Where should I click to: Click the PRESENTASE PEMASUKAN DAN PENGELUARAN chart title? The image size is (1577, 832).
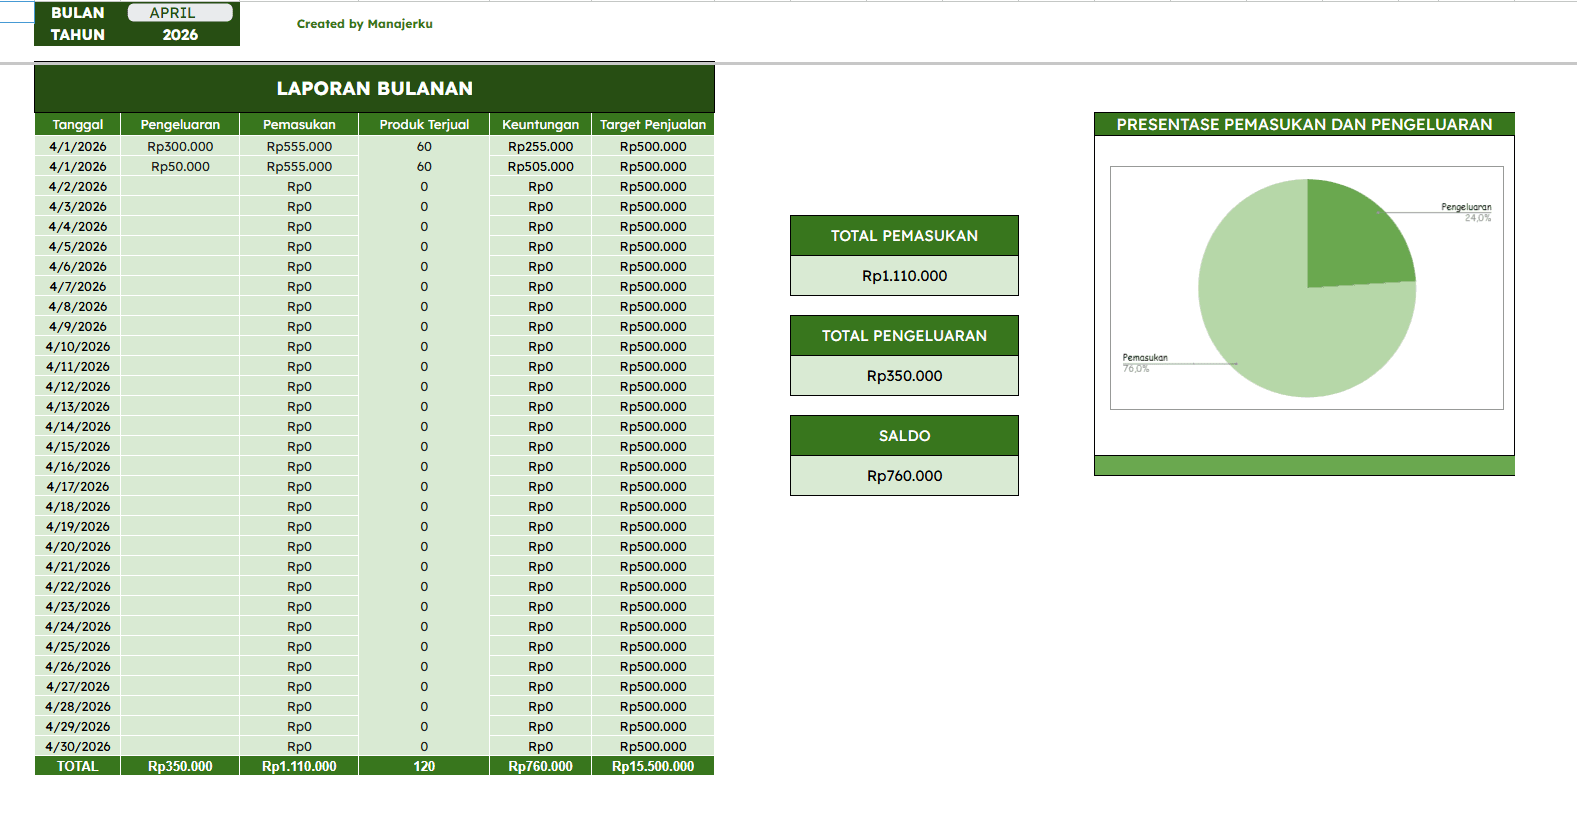[1304, 125]
